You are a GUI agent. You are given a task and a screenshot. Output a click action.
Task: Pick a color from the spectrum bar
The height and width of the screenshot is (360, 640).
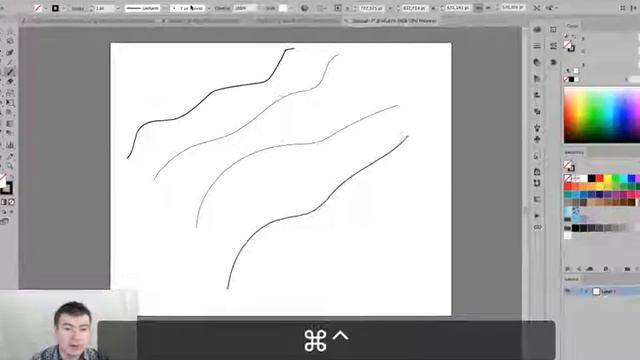coord(602,116)
